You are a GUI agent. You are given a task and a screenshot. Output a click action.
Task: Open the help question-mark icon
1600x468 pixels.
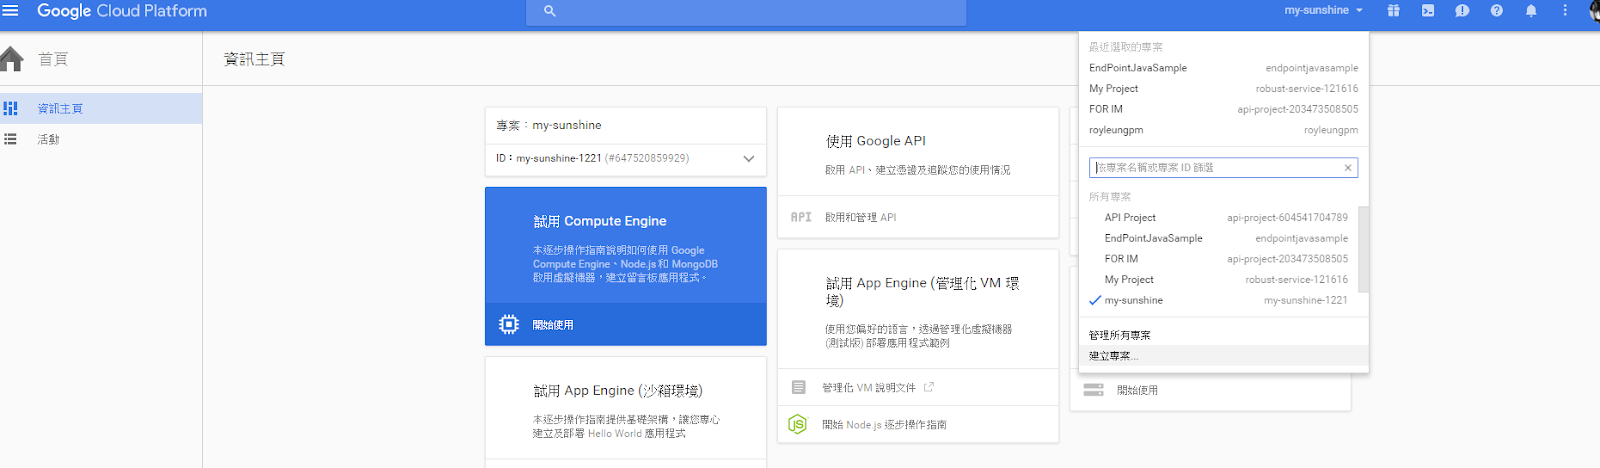1496,11
